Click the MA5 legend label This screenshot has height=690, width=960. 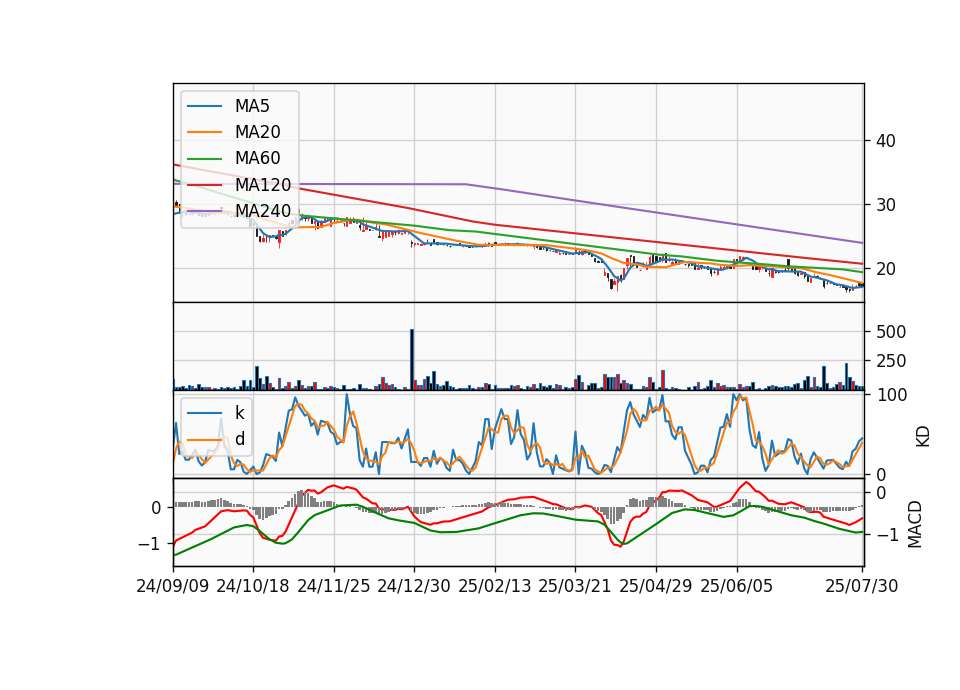coord(252,106)
